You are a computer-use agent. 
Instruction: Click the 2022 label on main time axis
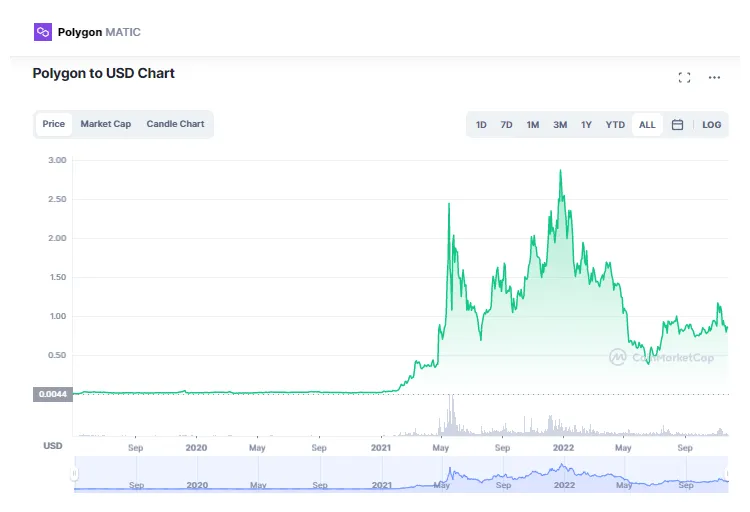[563, 448]
